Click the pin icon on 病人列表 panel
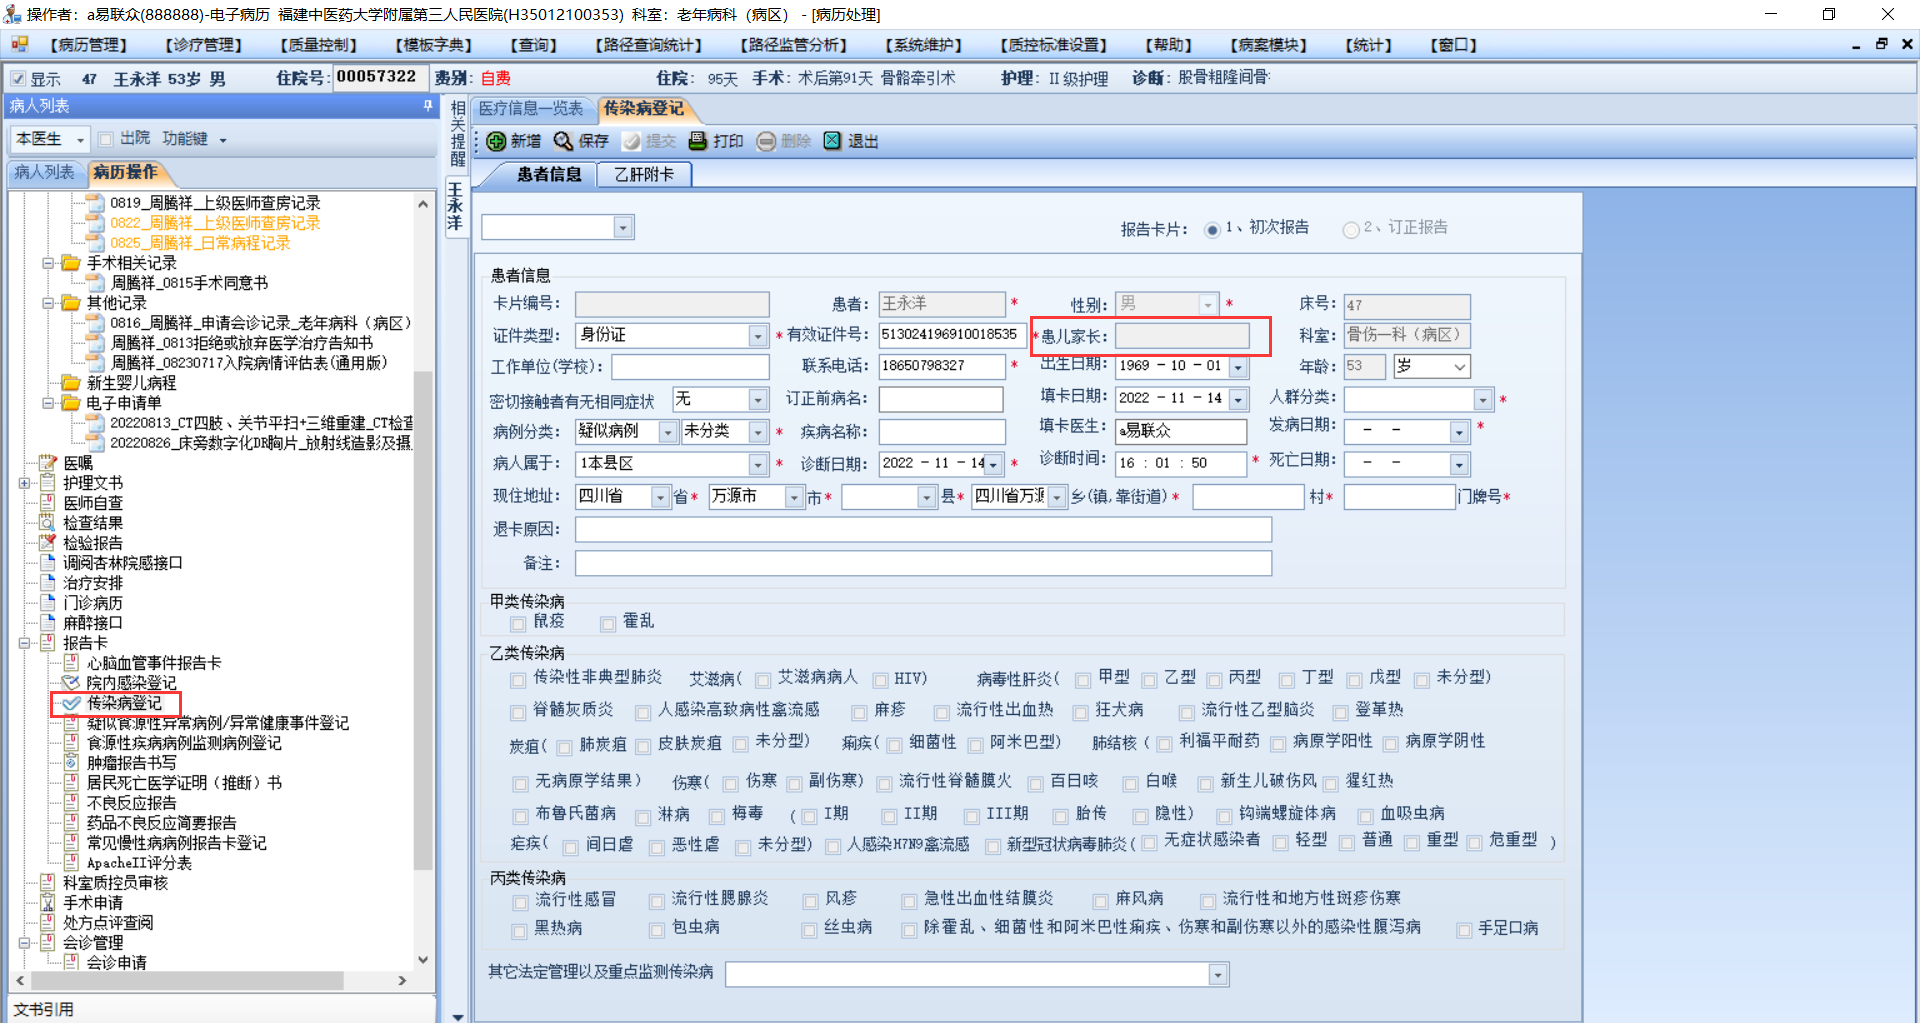Viewport: 1920px width, 1023px height. (428, 105)
